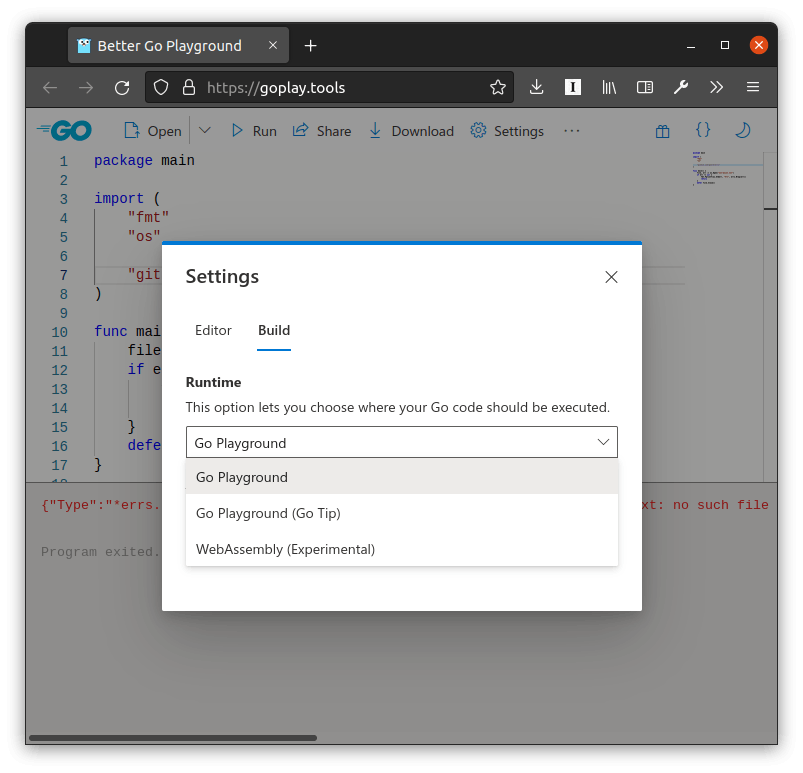
Task: Toggle dark mode using the moon icon
Action: coord(743,130)
